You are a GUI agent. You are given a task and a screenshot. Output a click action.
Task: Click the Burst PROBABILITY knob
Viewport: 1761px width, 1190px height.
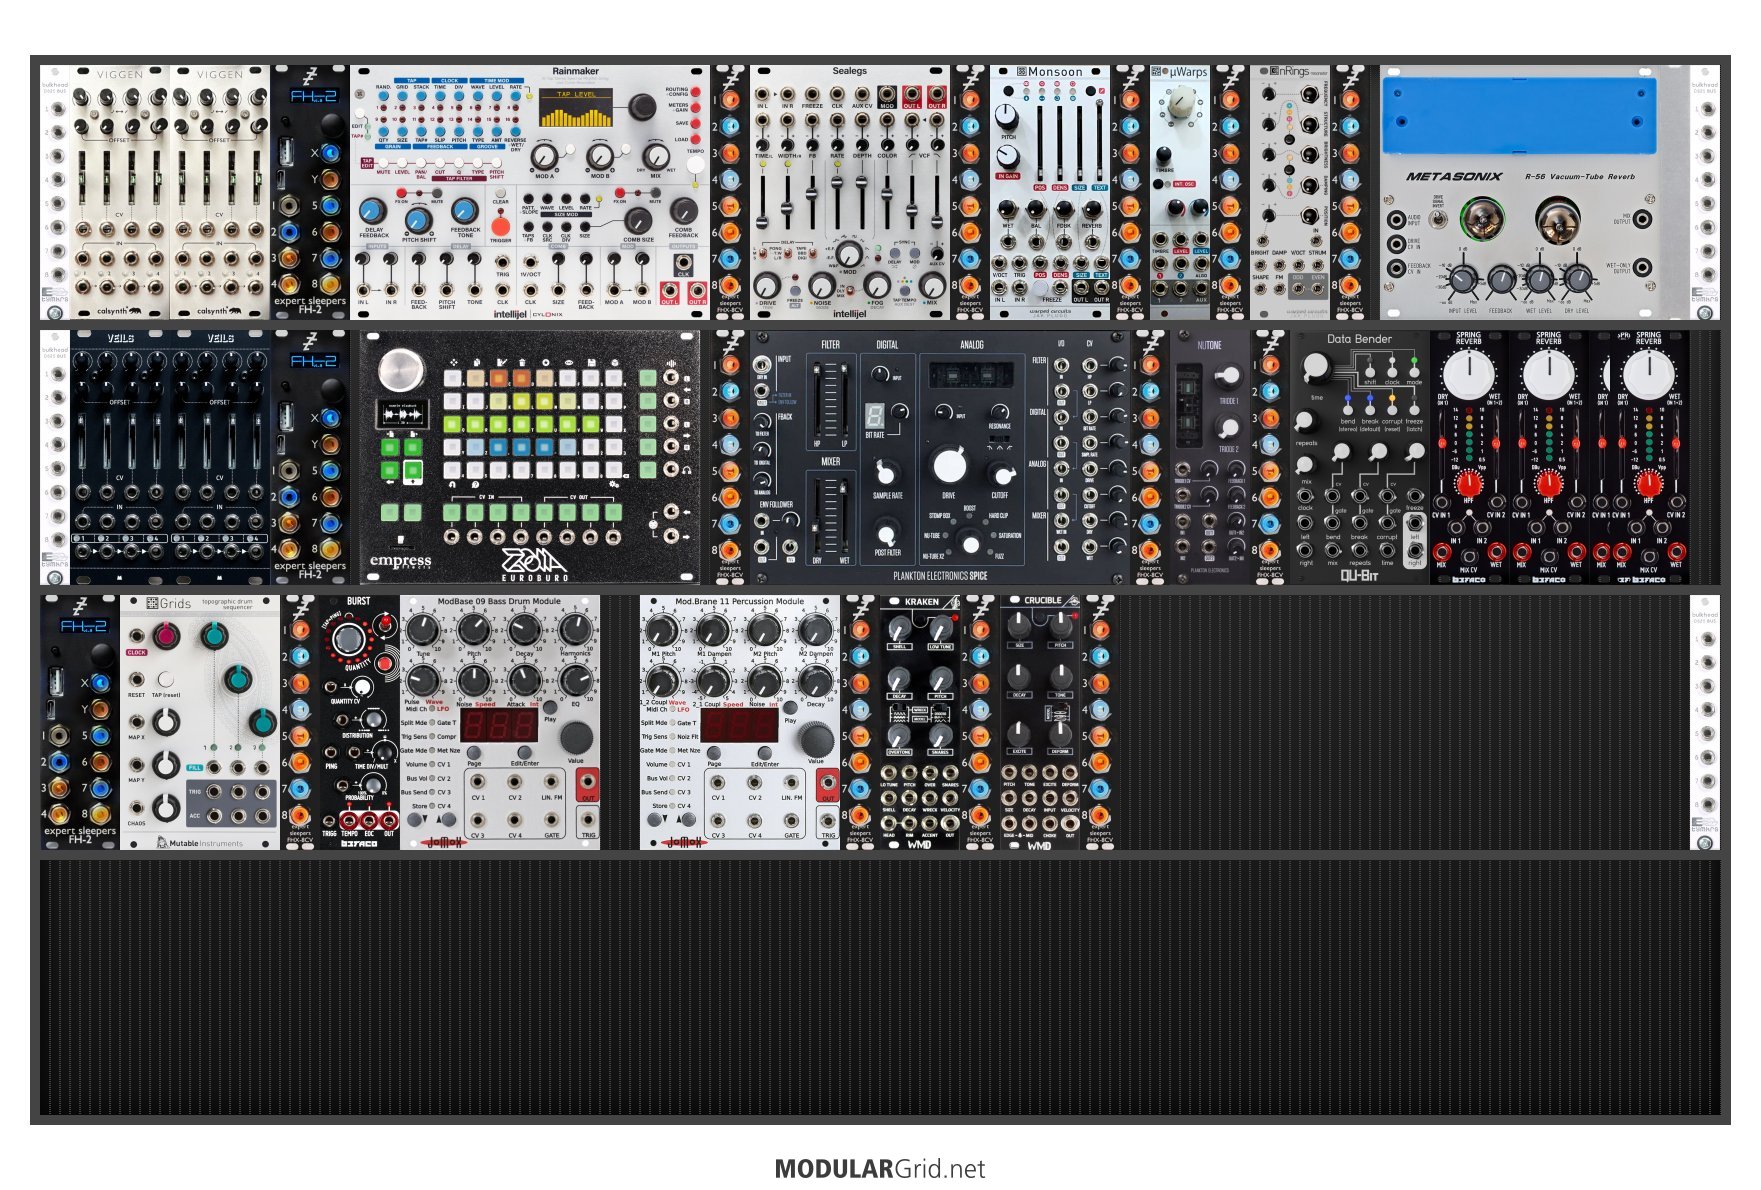click(373, 784)
